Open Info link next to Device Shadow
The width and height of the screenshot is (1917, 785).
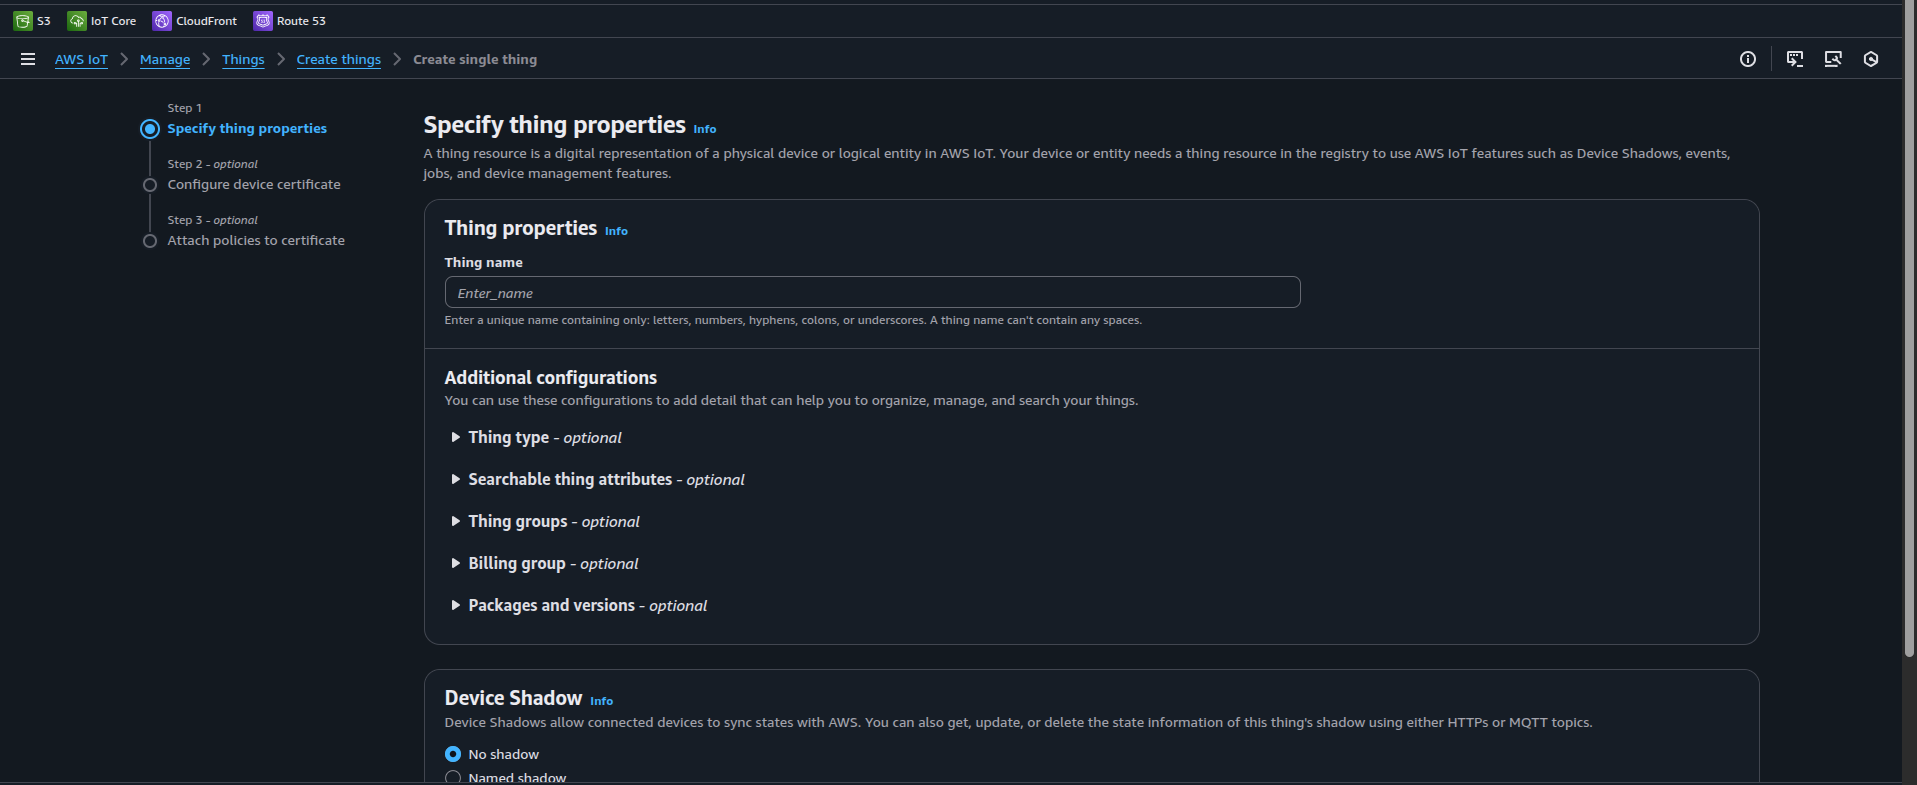coord(601,701)
